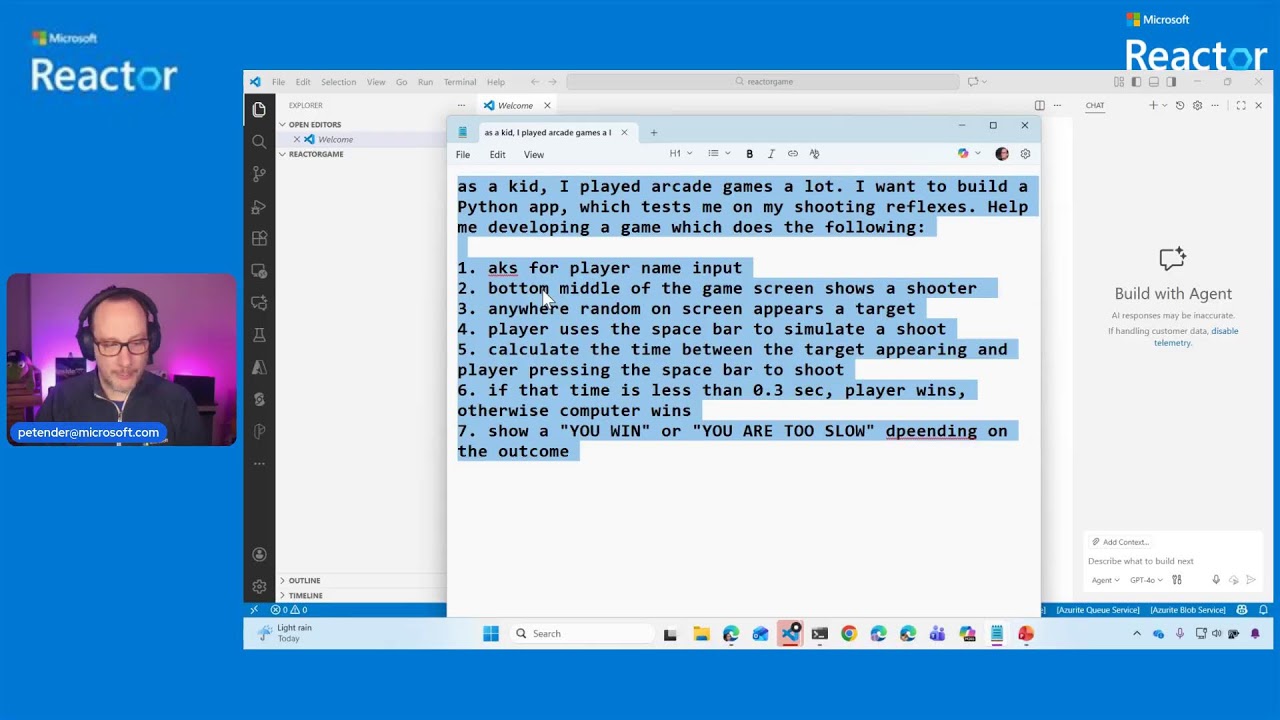Image resolution: width=1280 pixels, height=720 pixels.
Task: Open the Search view in the VS Code activity bar
Action: click(259, 142)
